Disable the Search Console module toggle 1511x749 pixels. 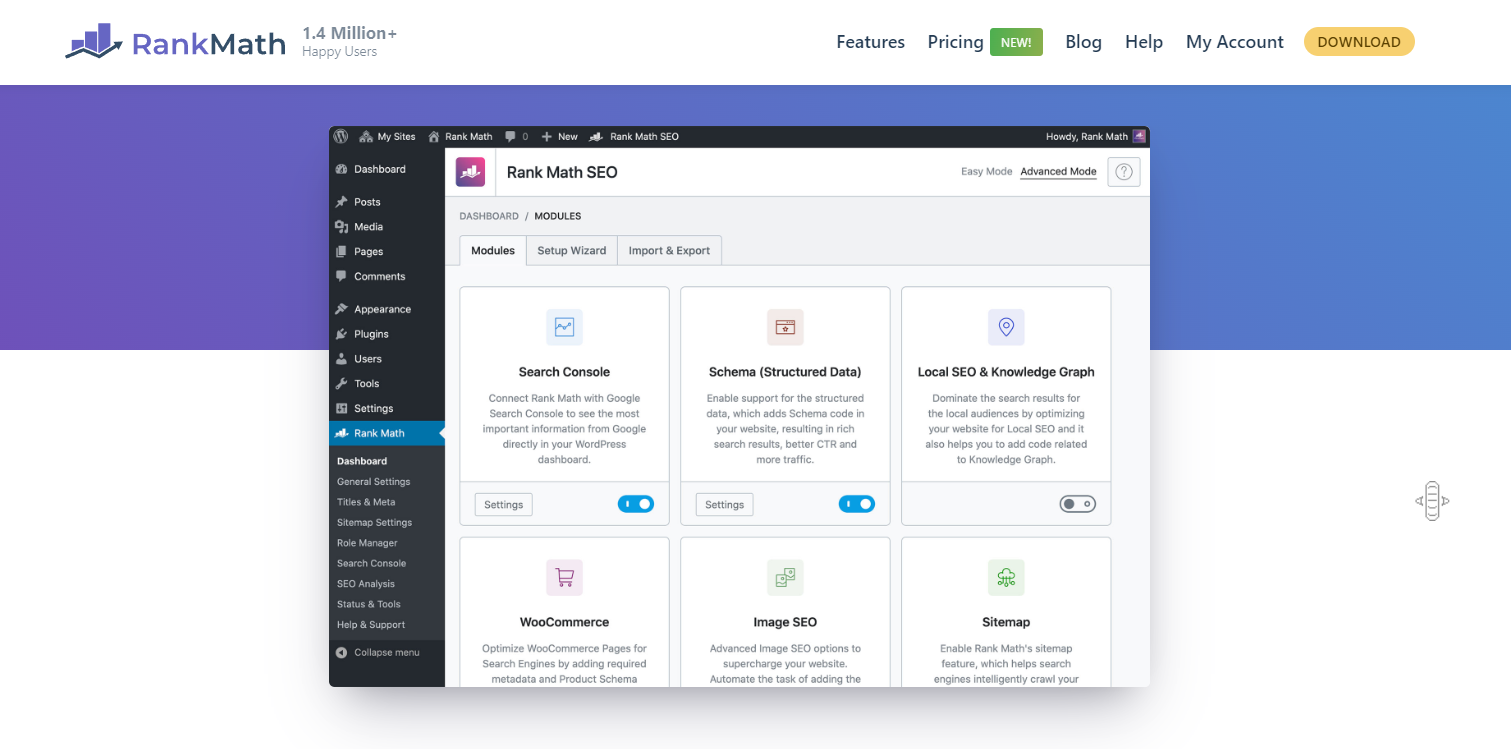click(x=636, y=504)
